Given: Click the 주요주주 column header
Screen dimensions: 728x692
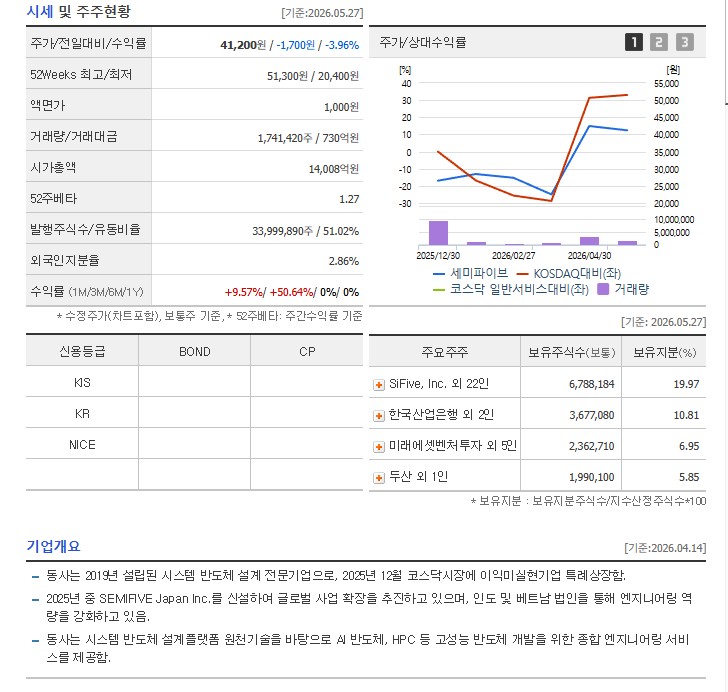Looking at the screenshot, I should coord(444,352).
